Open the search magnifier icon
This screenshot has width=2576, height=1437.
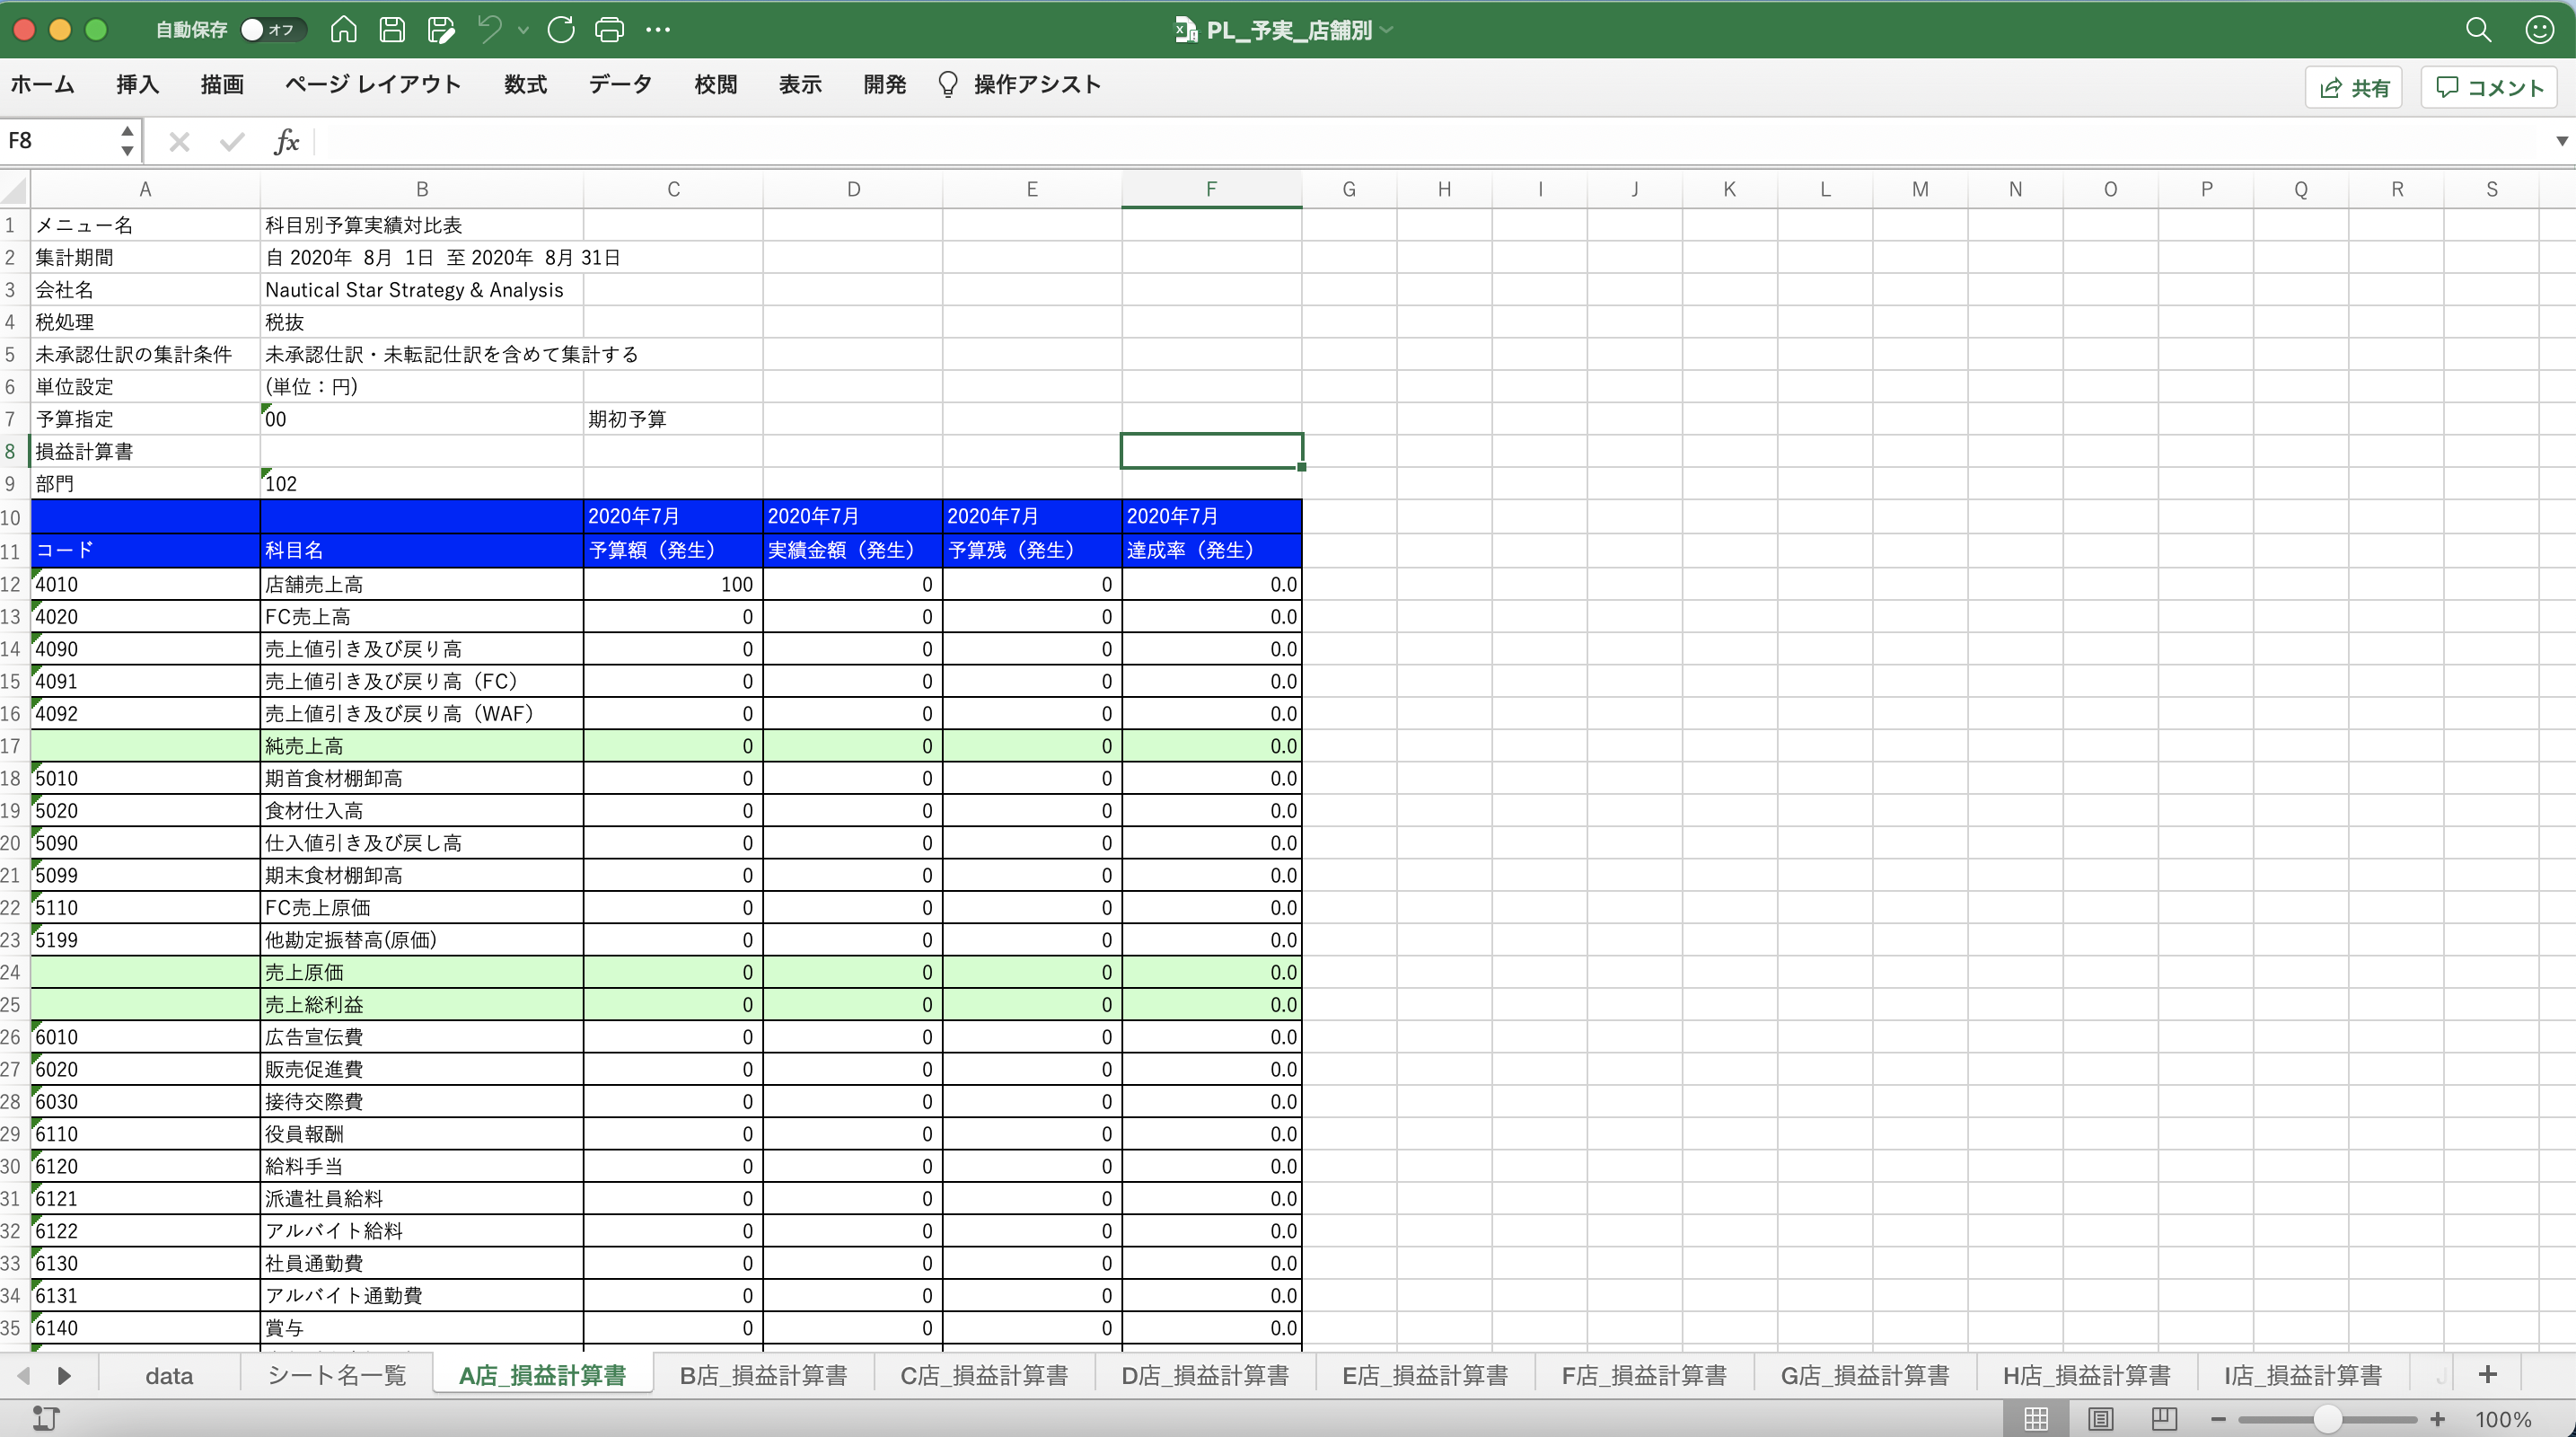pos(2478,30)
